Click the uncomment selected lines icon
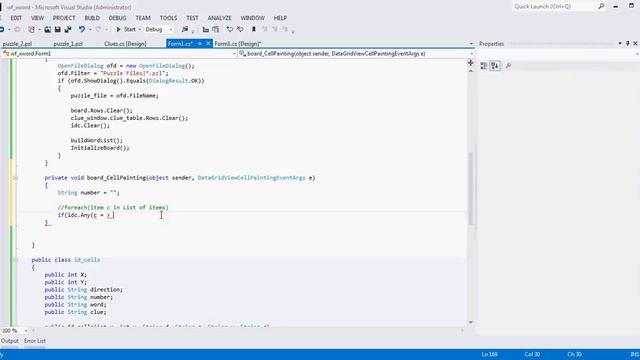This screenshot has width=640, height=360. click(240, 29)
